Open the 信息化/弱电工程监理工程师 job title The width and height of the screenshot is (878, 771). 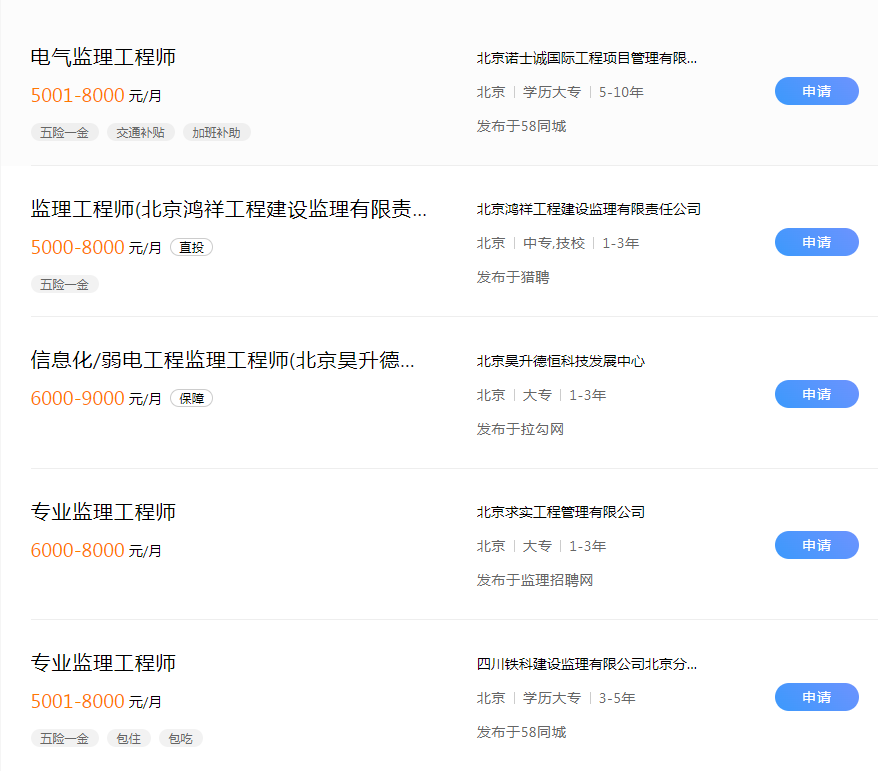222,361
